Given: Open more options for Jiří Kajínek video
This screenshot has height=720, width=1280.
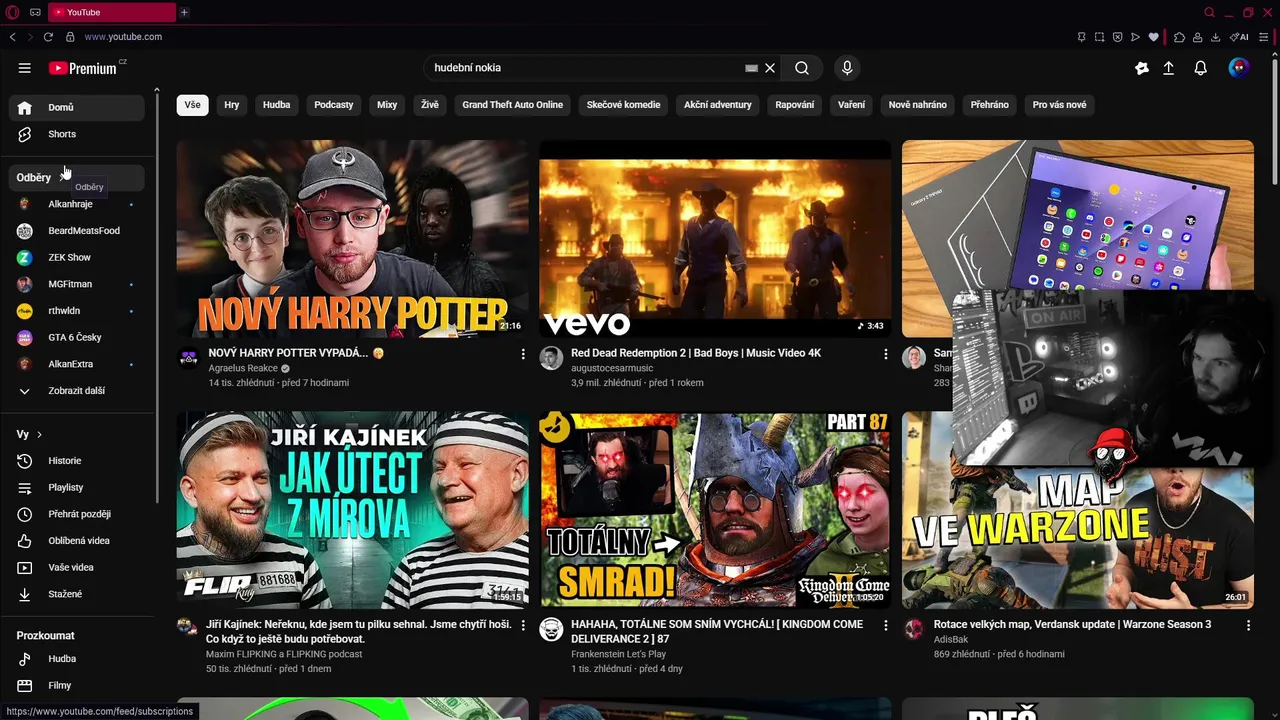Looking at the screenshot, I should pos(522,625).
